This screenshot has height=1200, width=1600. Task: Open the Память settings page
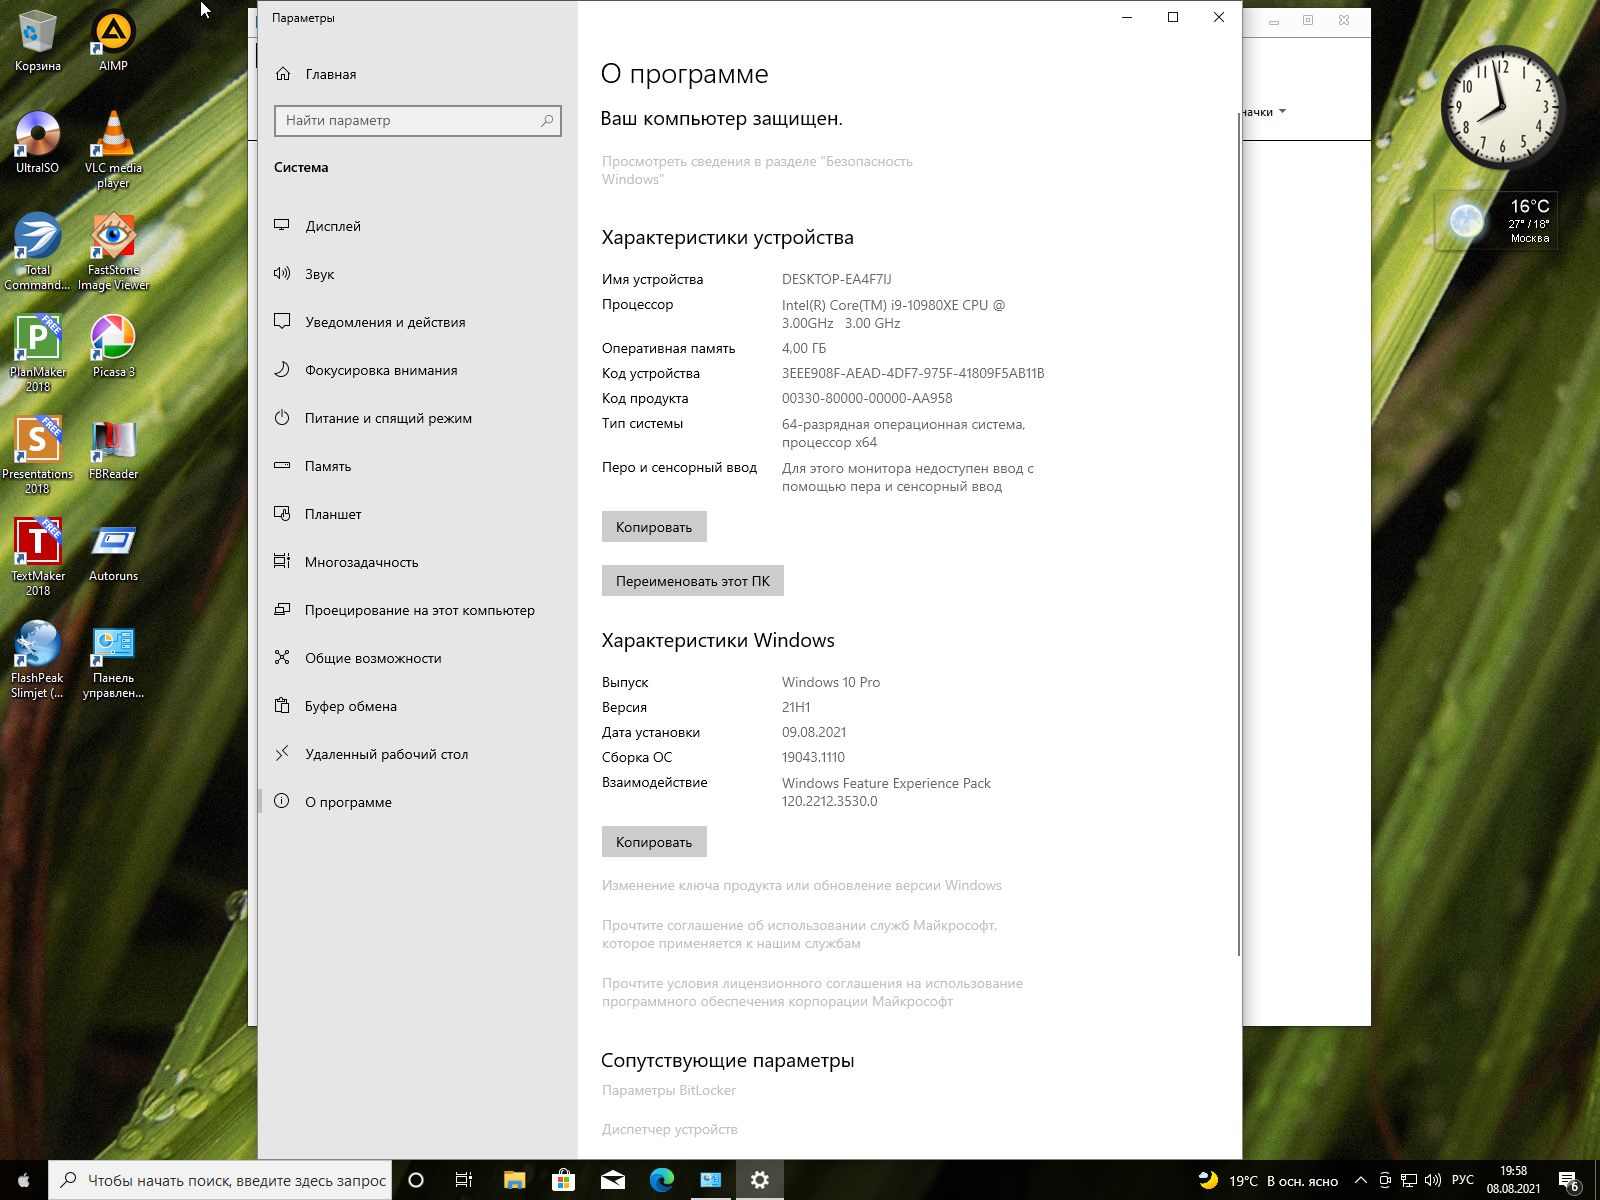(x=418, y=466)
